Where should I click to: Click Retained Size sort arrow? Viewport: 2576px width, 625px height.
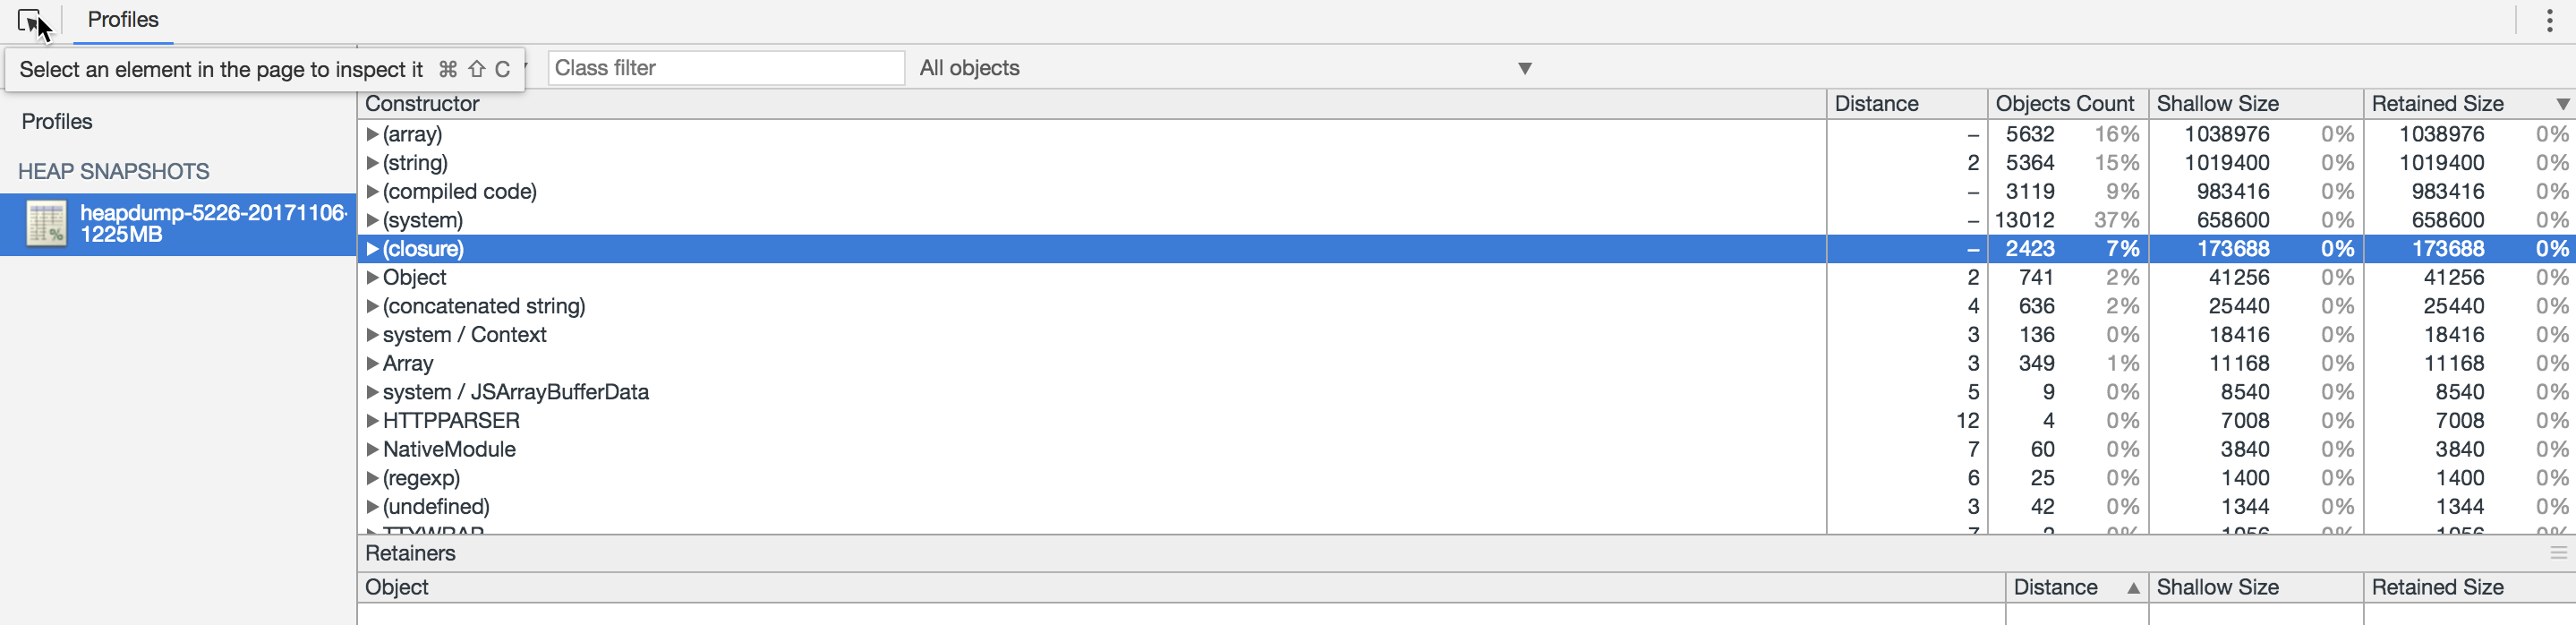coord(2562,104)
